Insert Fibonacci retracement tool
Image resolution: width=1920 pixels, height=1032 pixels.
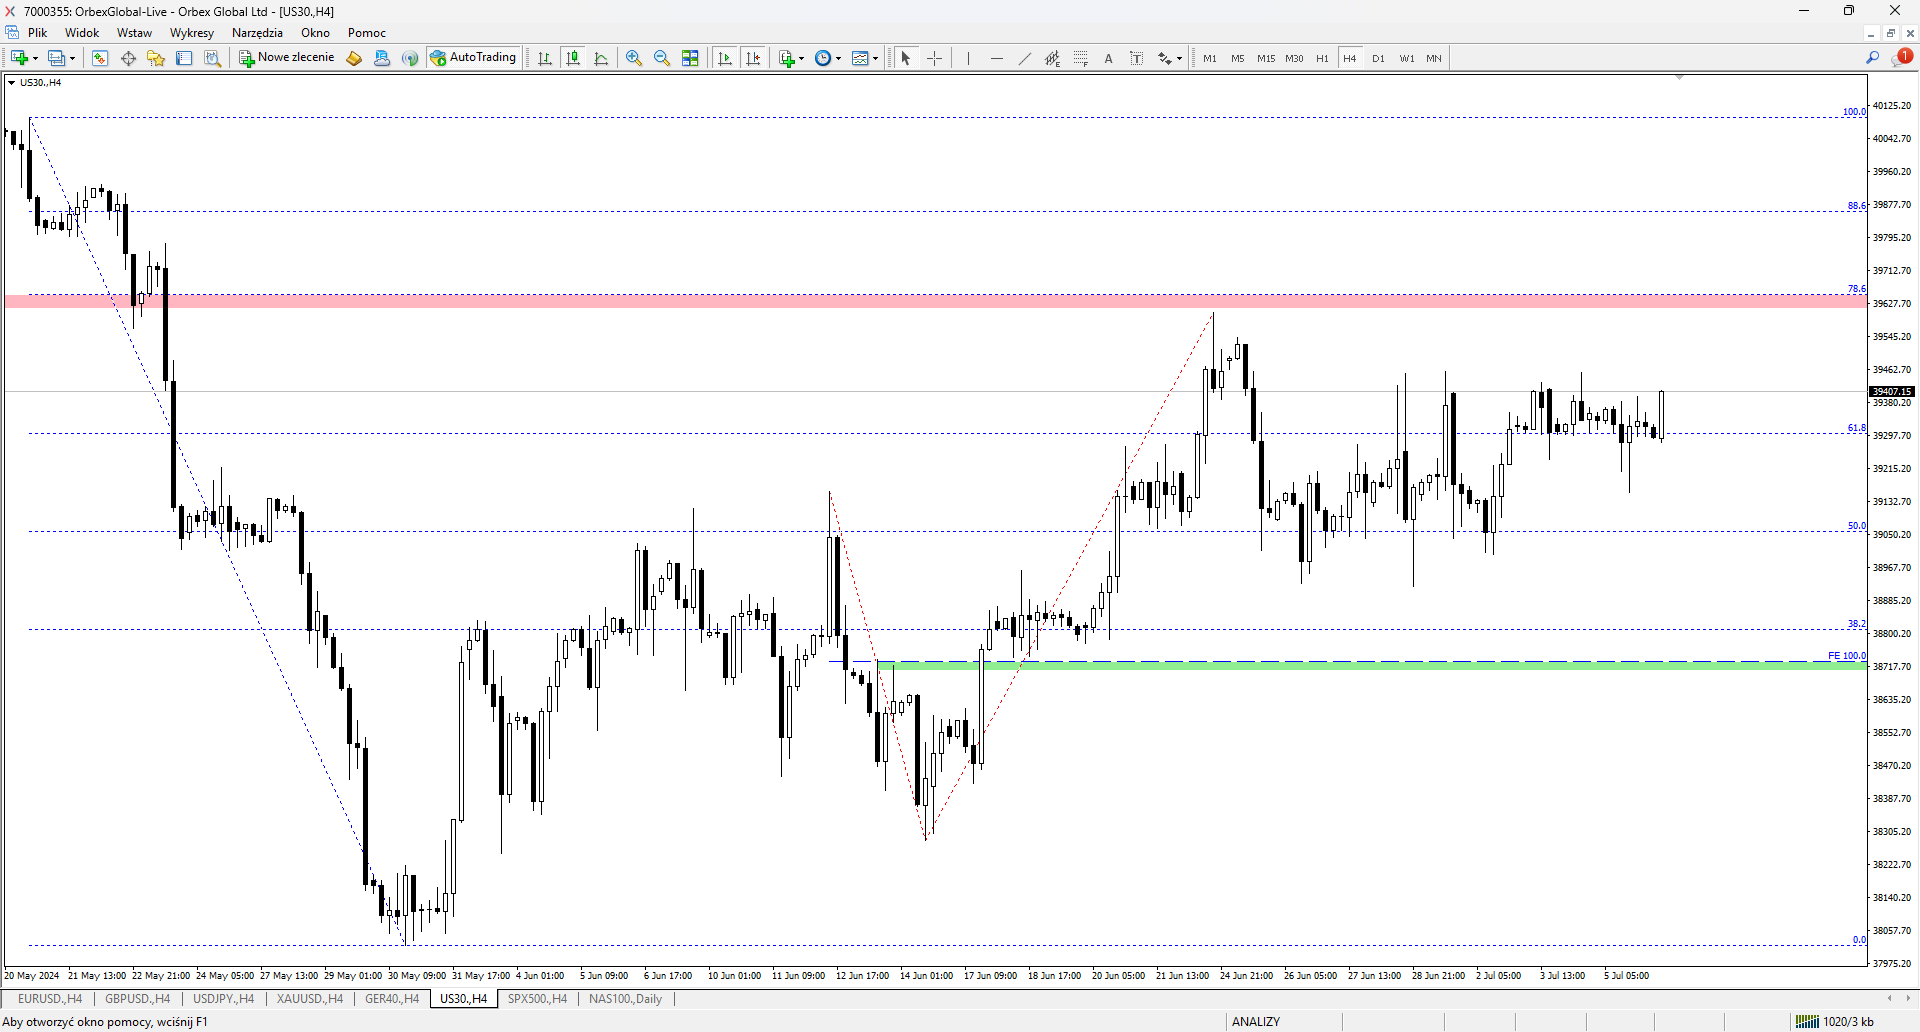(x=1080, y=58)
